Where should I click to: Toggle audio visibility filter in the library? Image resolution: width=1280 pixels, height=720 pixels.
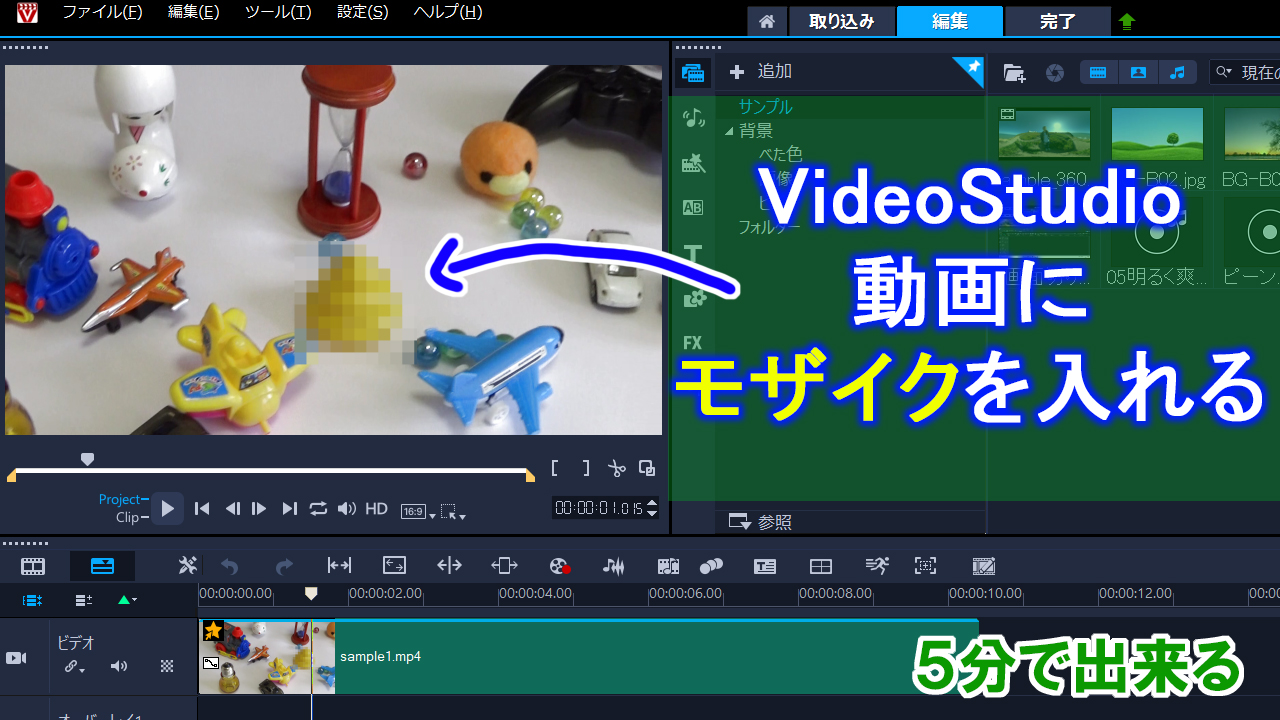click(x=1177, y=72)
